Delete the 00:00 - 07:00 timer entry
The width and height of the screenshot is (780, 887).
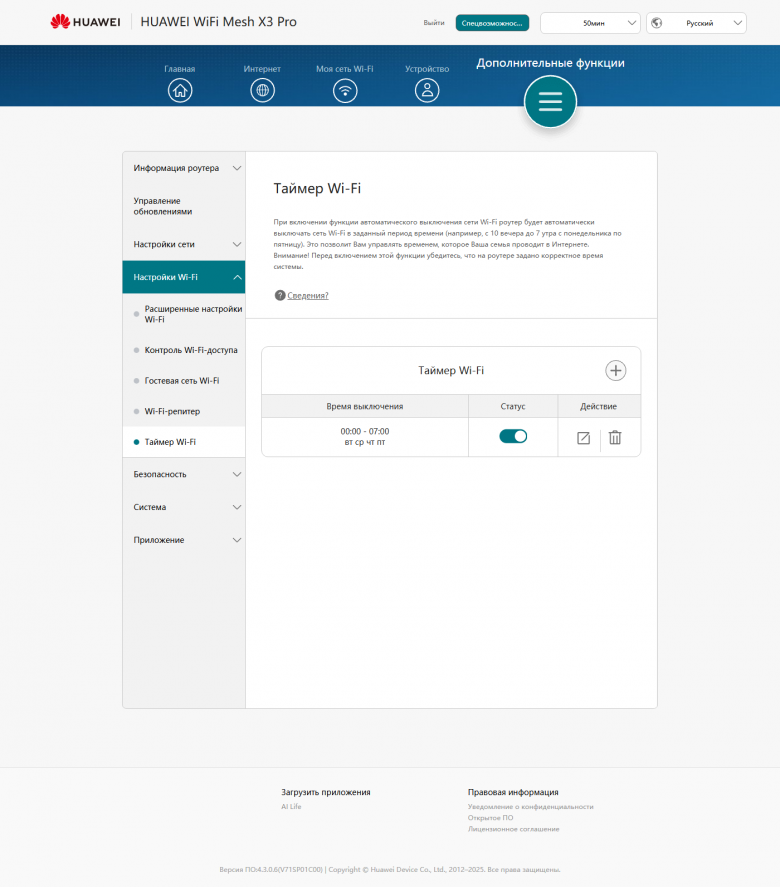click(x=615, y=437)
